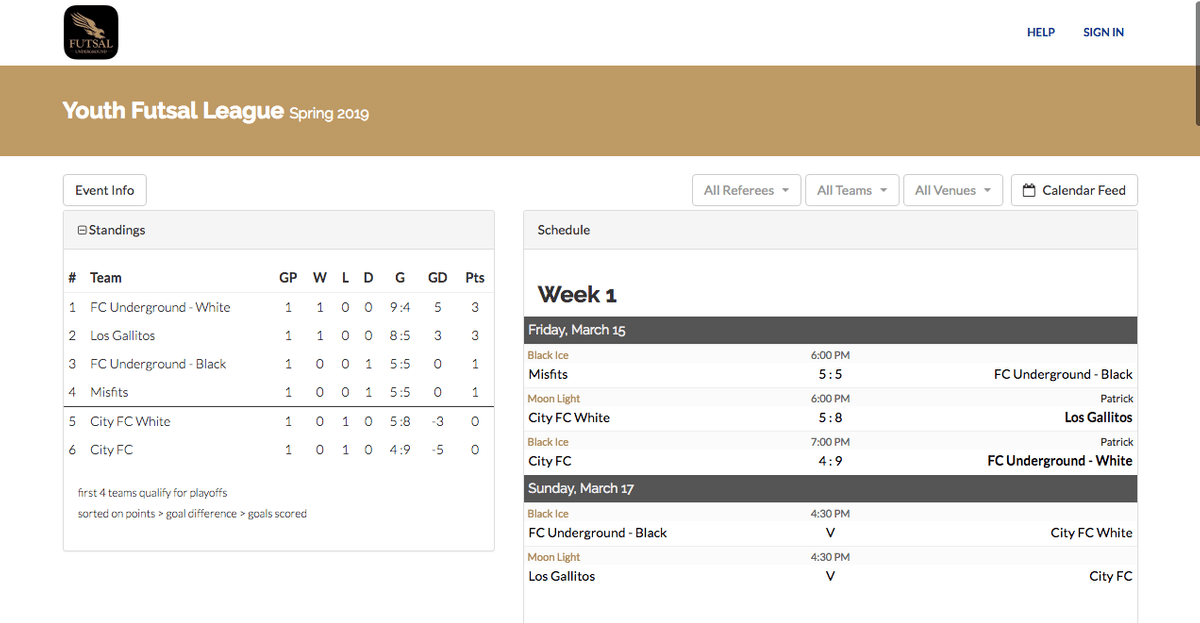Click FC Underground - Black in Friday schedule
1200x623 pixels.
1063,374
